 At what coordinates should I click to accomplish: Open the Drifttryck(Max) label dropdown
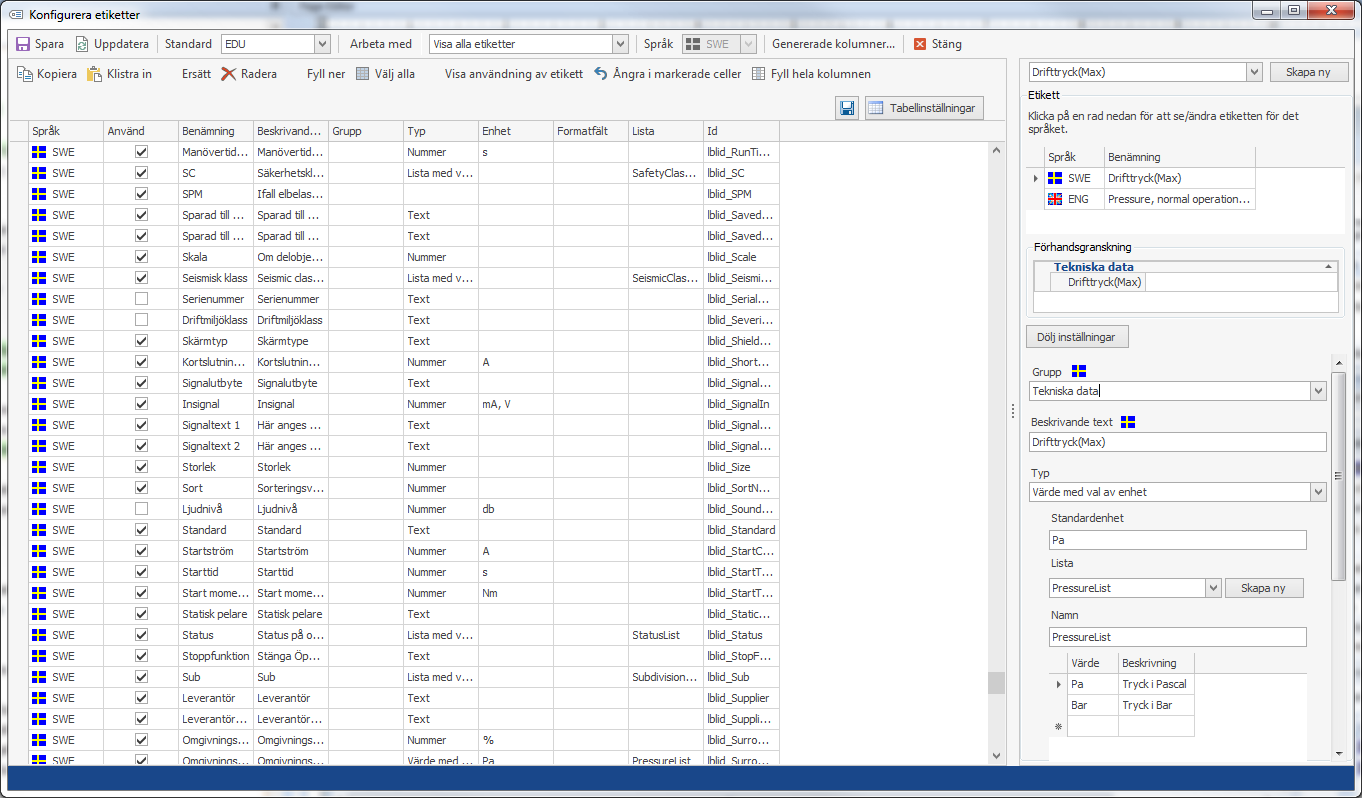click(1254, 72)
